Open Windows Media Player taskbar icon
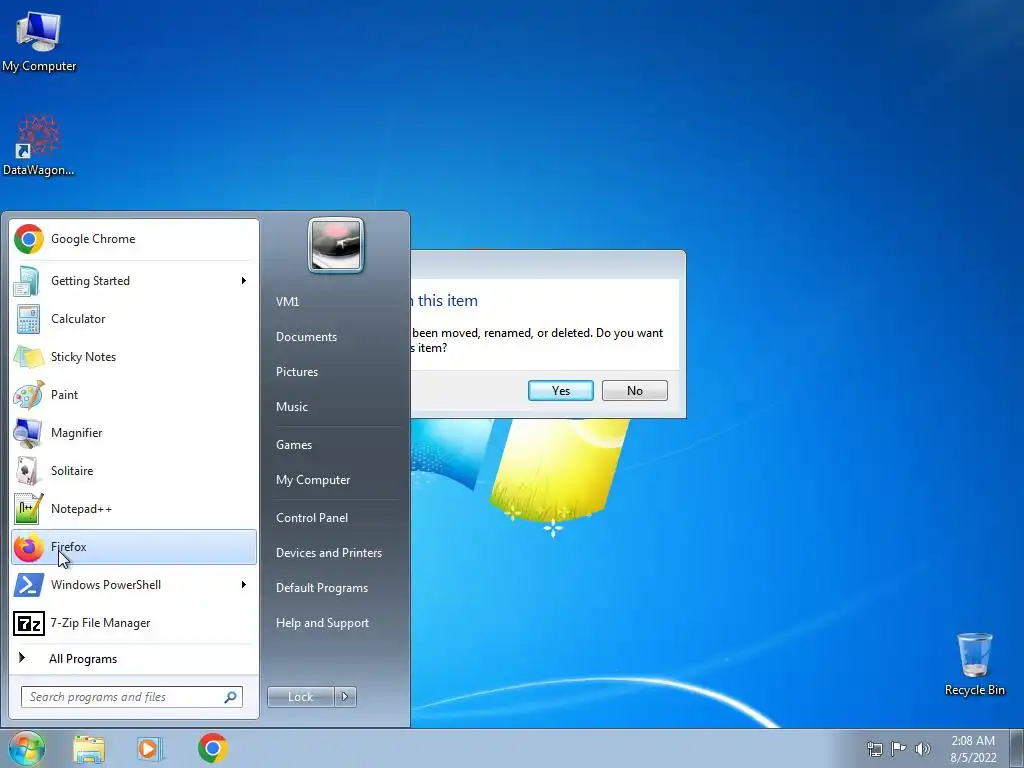The width and height of the screenshot is (1024, 768). (x=150, y=748)
